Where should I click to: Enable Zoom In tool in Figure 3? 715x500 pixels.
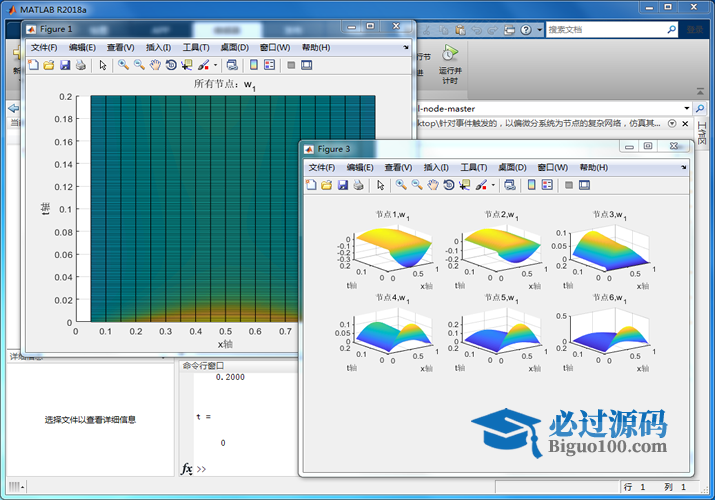(x=401, y=185)
